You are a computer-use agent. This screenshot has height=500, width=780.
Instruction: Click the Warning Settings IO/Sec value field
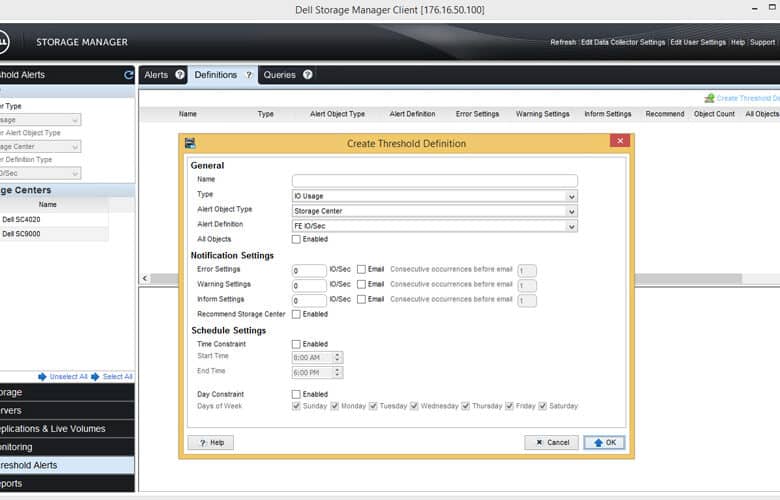(x=309, y=286)
